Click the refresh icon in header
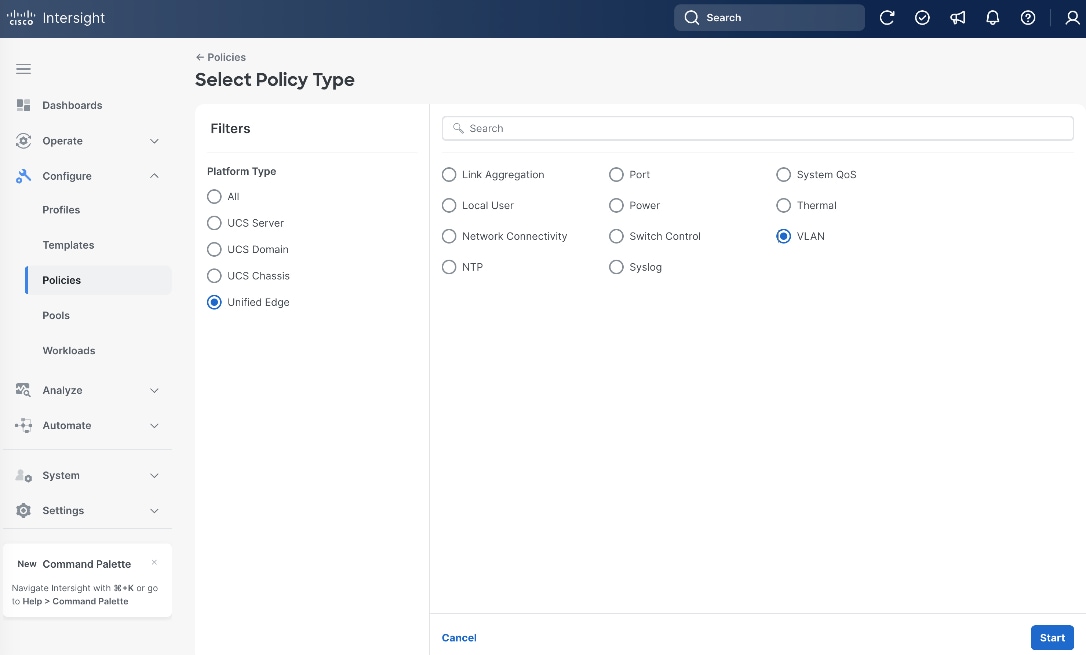This screenshot has width=1086, height=655. [x=887, y=18]
